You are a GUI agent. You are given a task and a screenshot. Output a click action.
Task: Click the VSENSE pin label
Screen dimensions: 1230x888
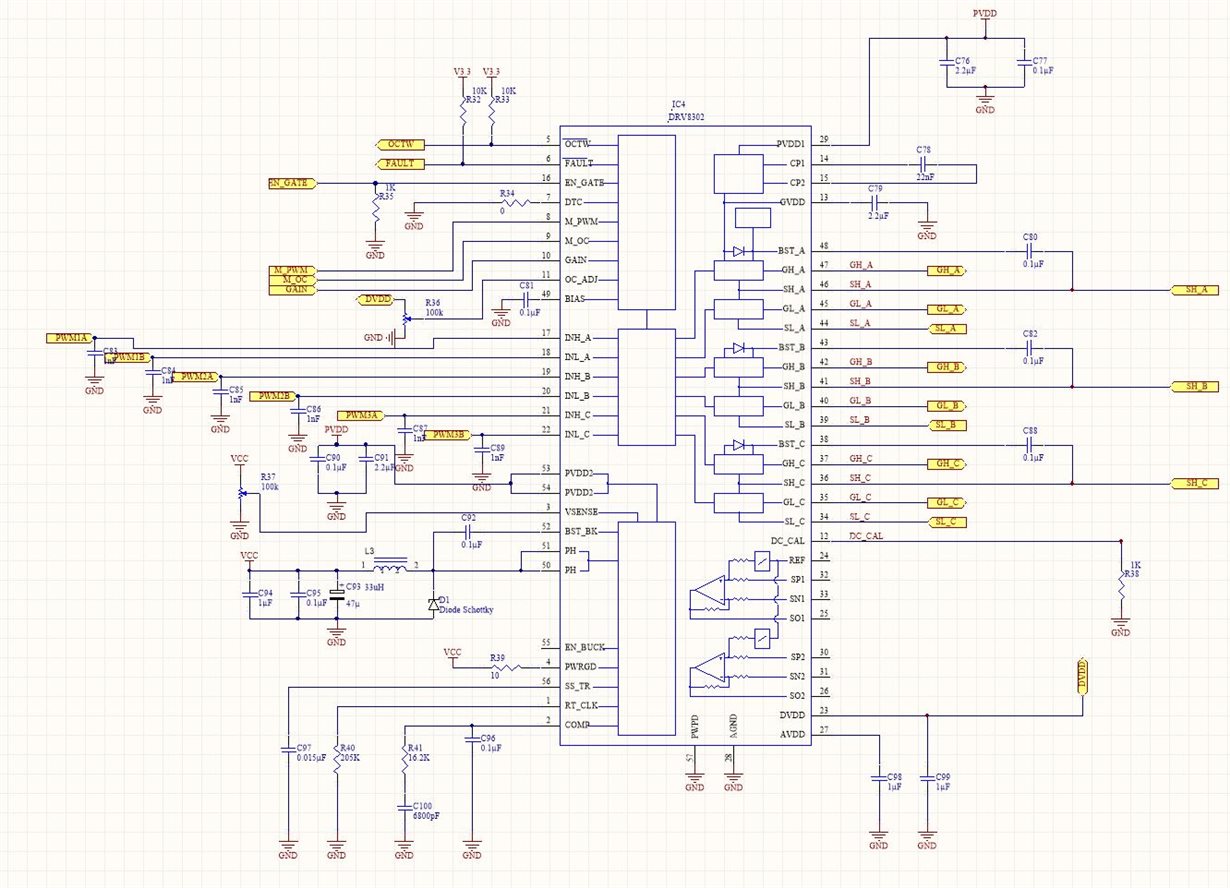tap(584, 512)
